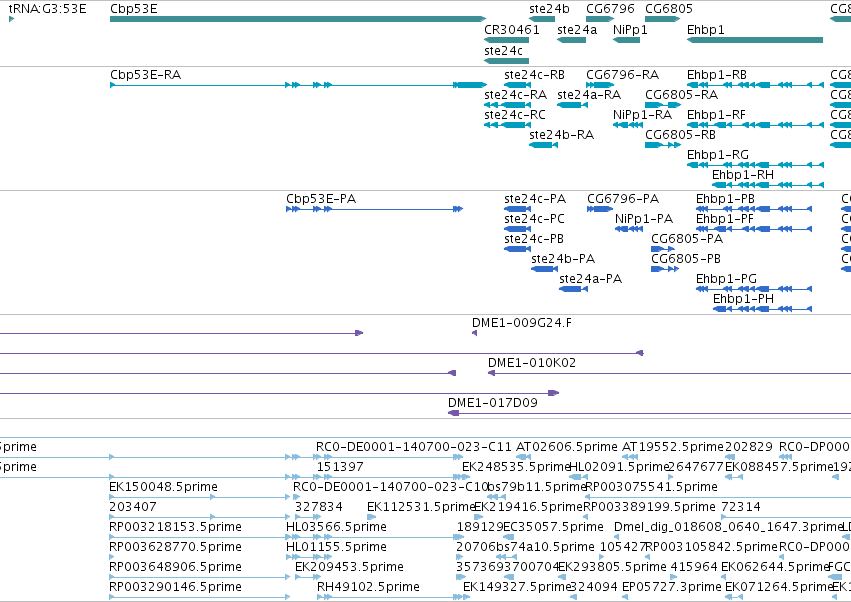Open protein NiPp1-PA
The width and height of the screenshot is (851, 602).
628,229
